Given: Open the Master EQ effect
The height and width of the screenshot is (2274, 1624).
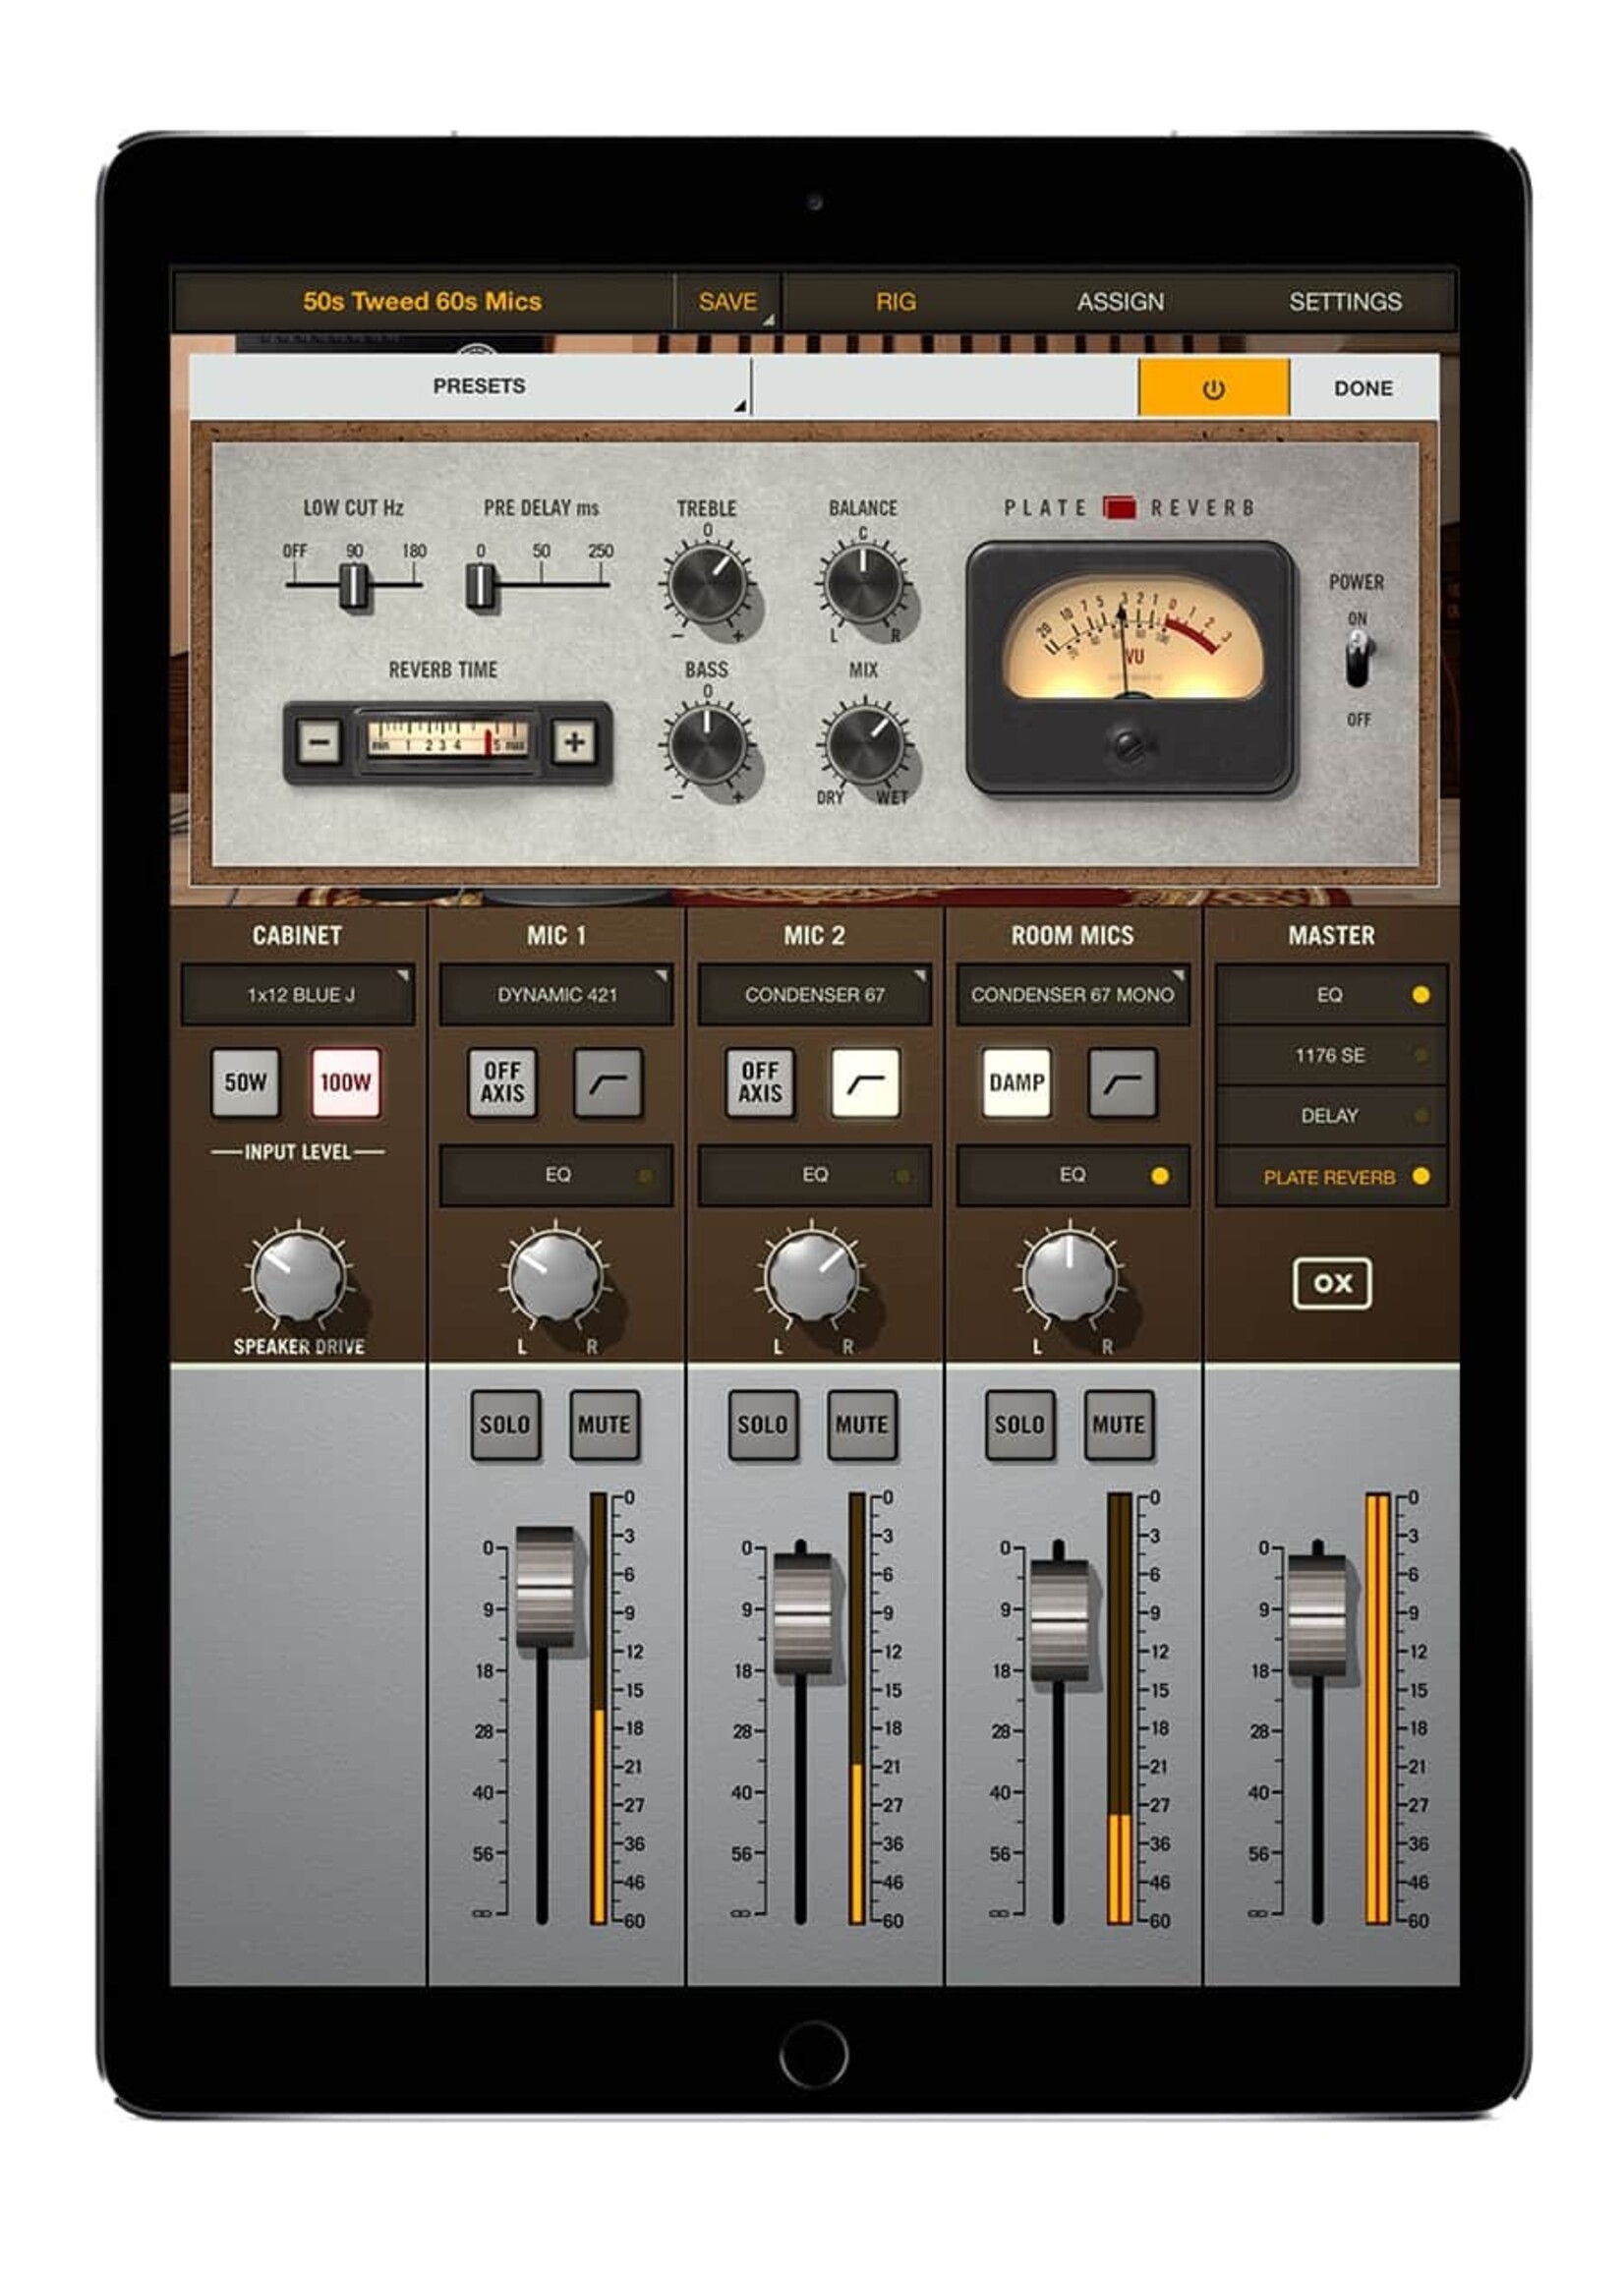Looking at the screenshot, I should coord(1331,994).
